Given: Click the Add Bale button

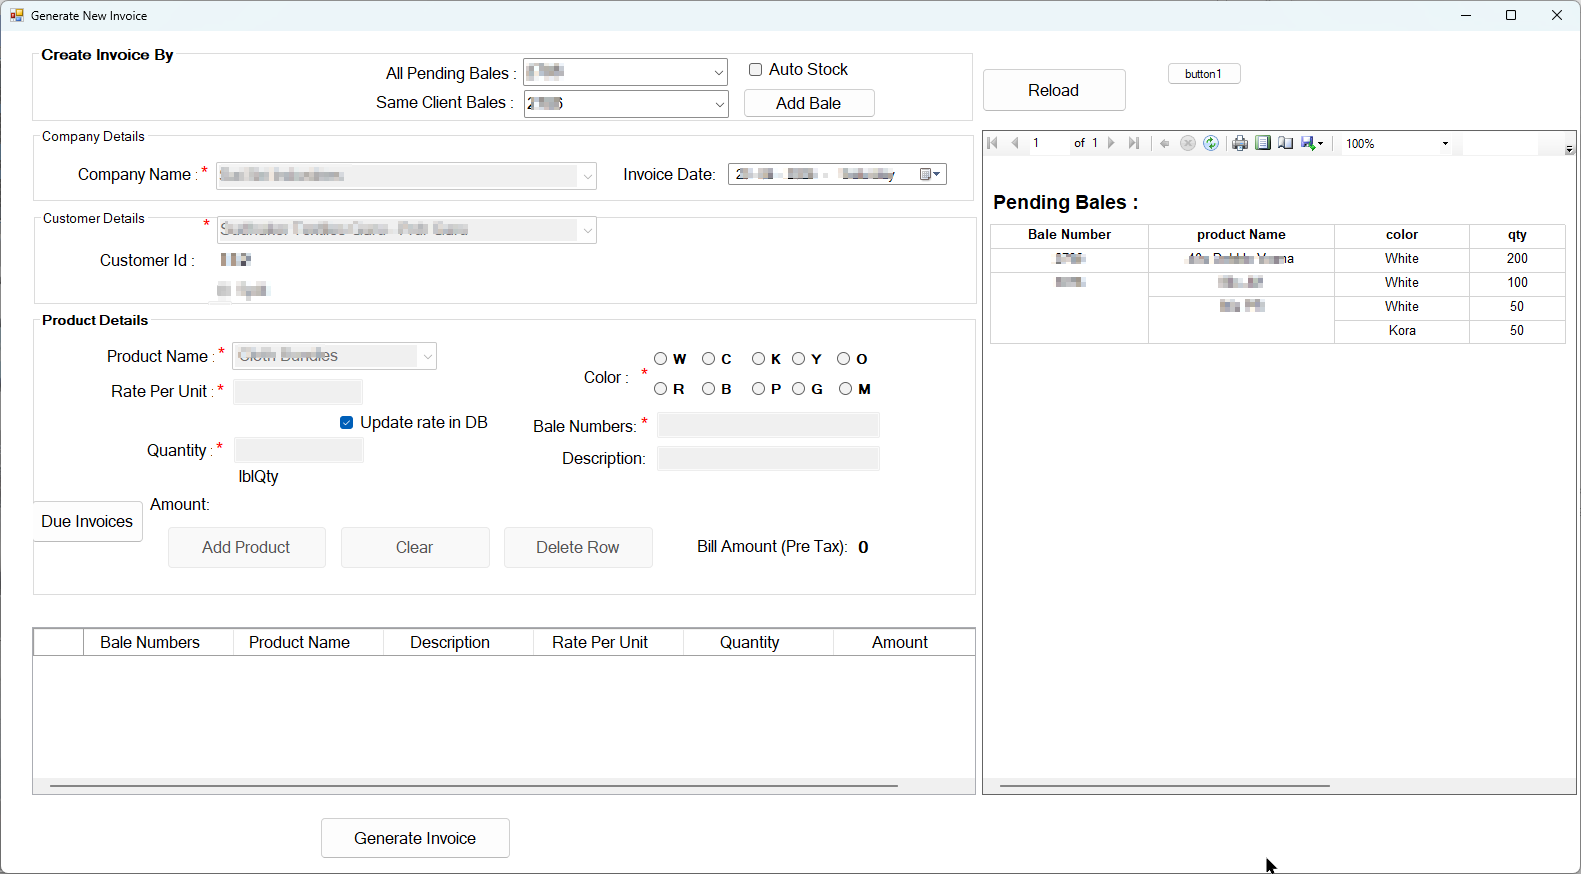Looking at the screenshot, I should [x=809, y=103].
